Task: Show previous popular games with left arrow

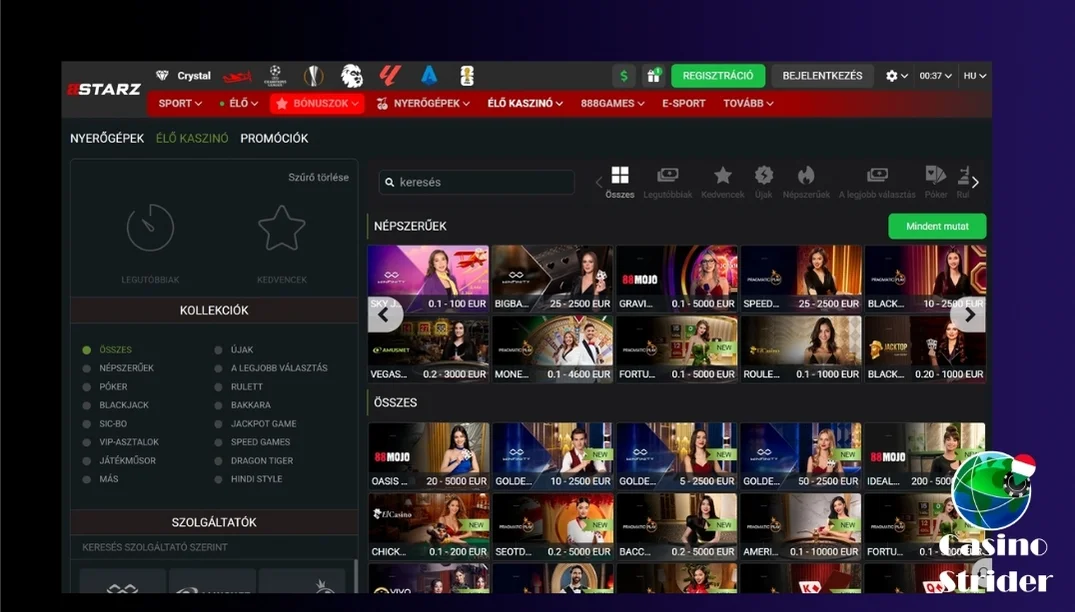Action: click(x=384, y=315)
